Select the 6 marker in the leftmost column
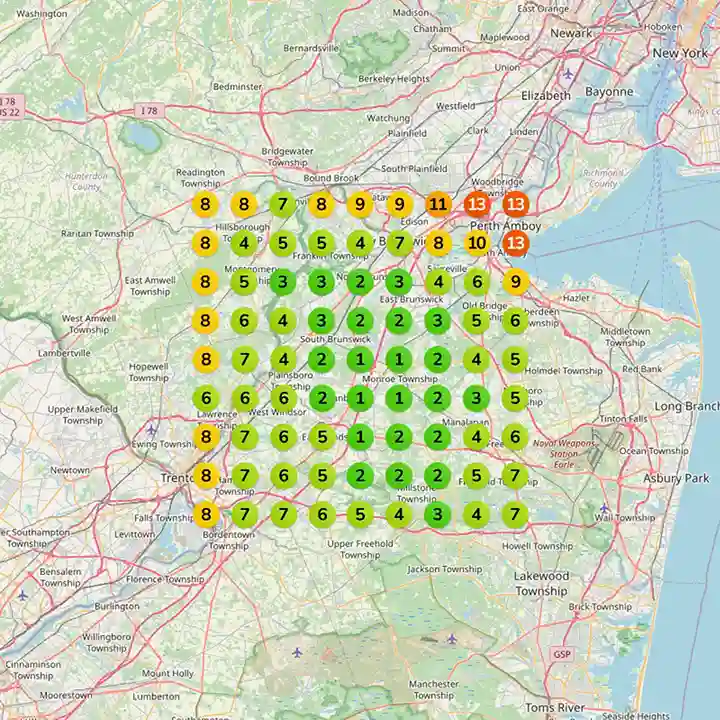Screen dimensions: 720x720 (x=205, y=398)
